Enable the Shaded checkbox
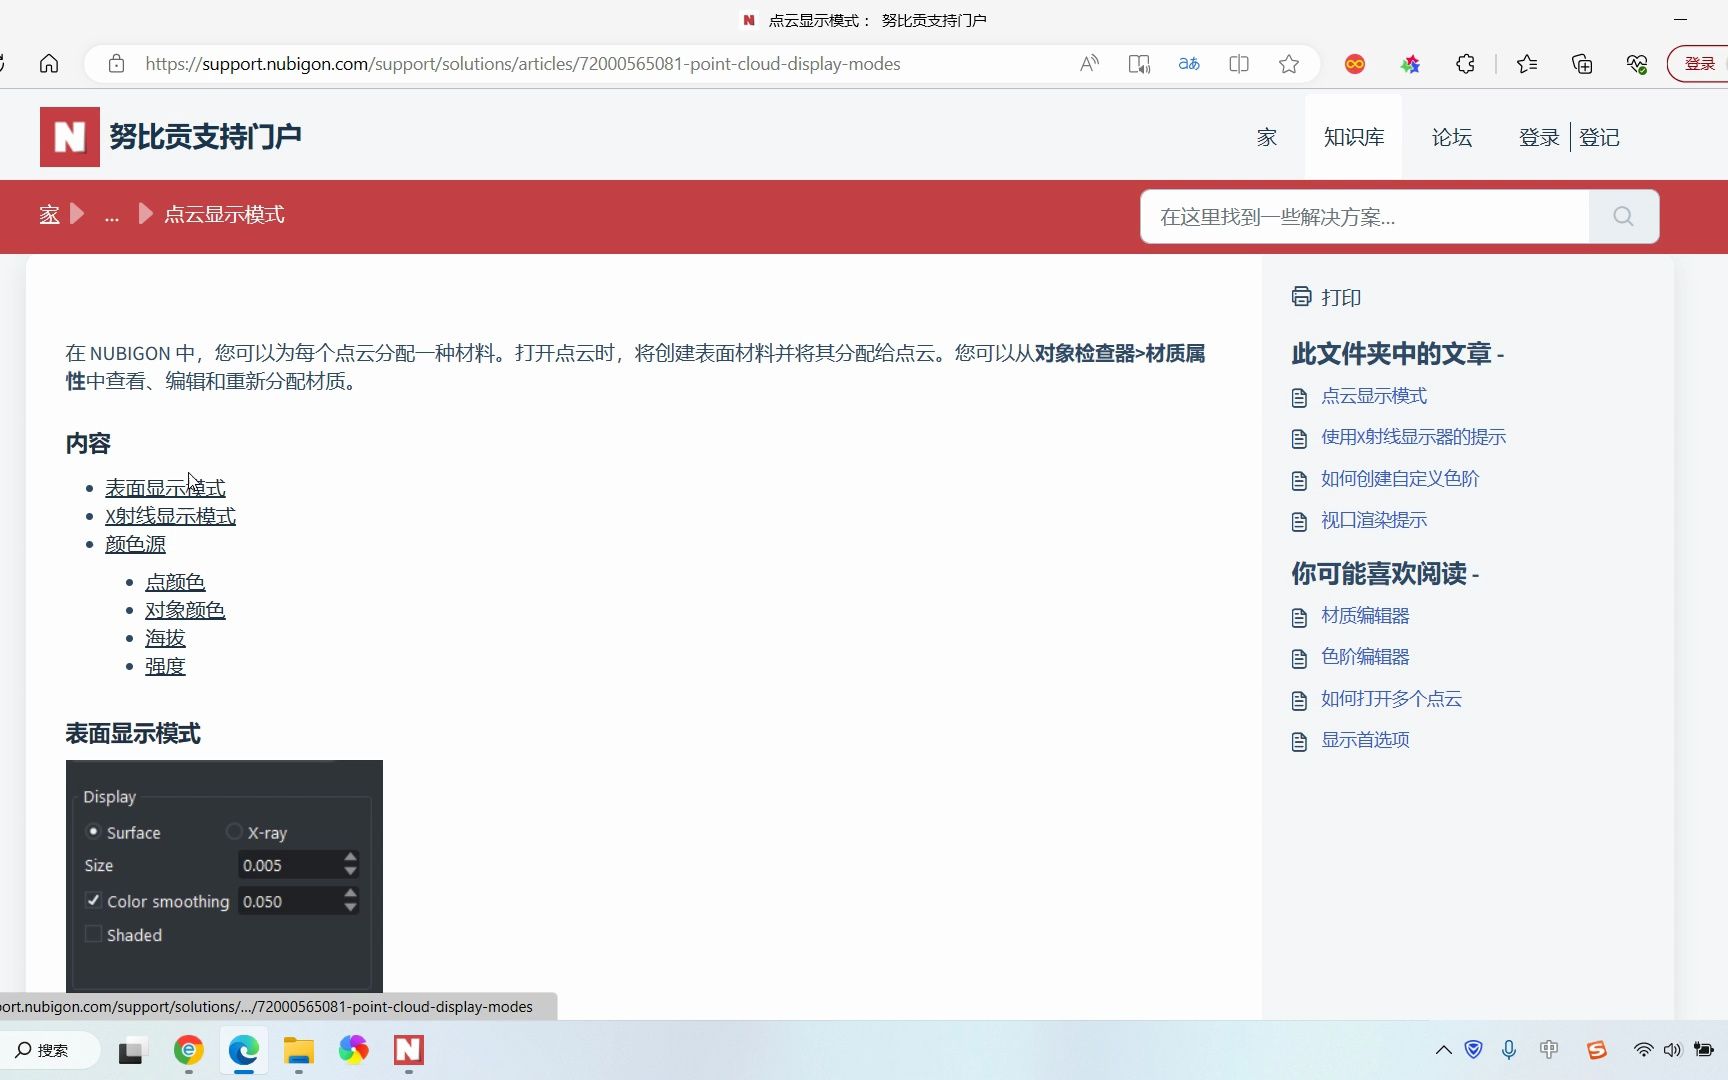The height and width of the screenshot is (1080, 1728). click(93, 934)
